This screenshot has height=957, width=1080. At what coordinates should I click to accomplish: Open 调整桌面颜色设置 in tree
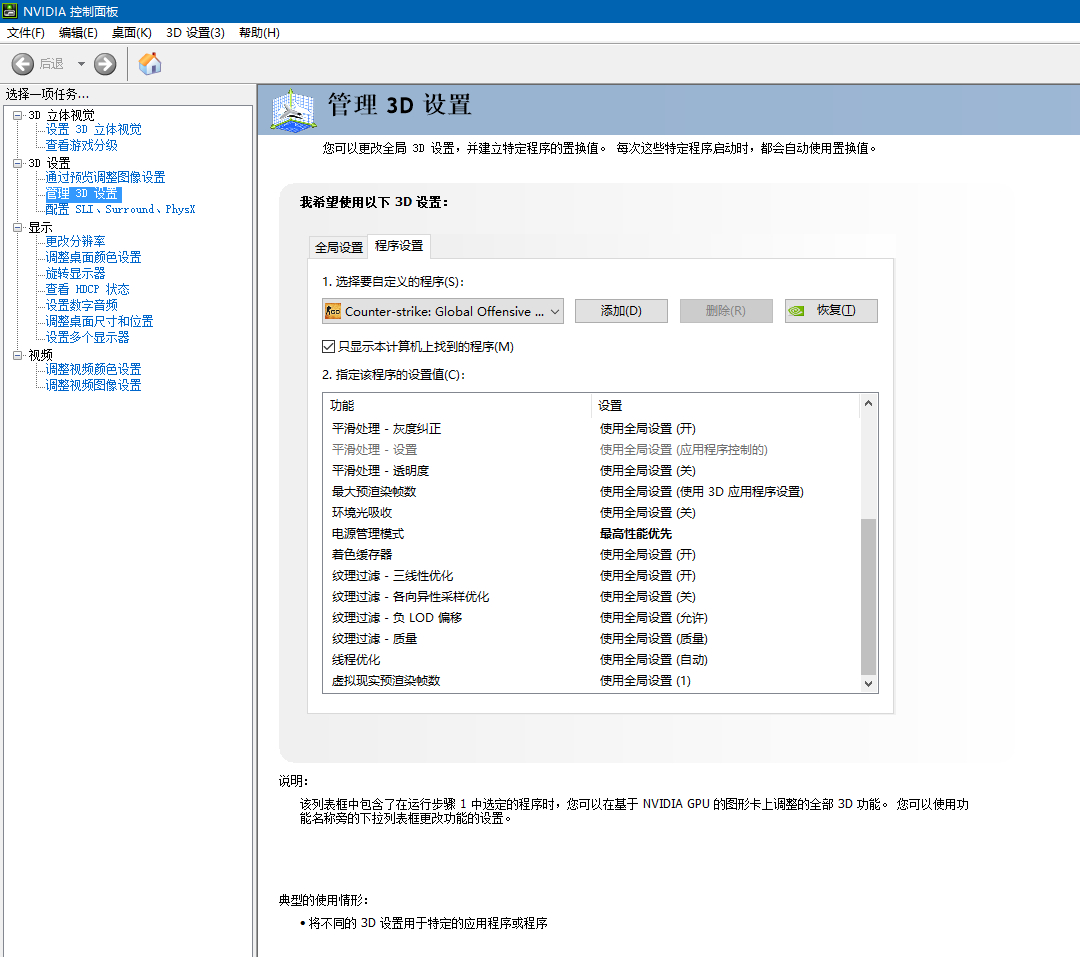click(x=94, y=258)
